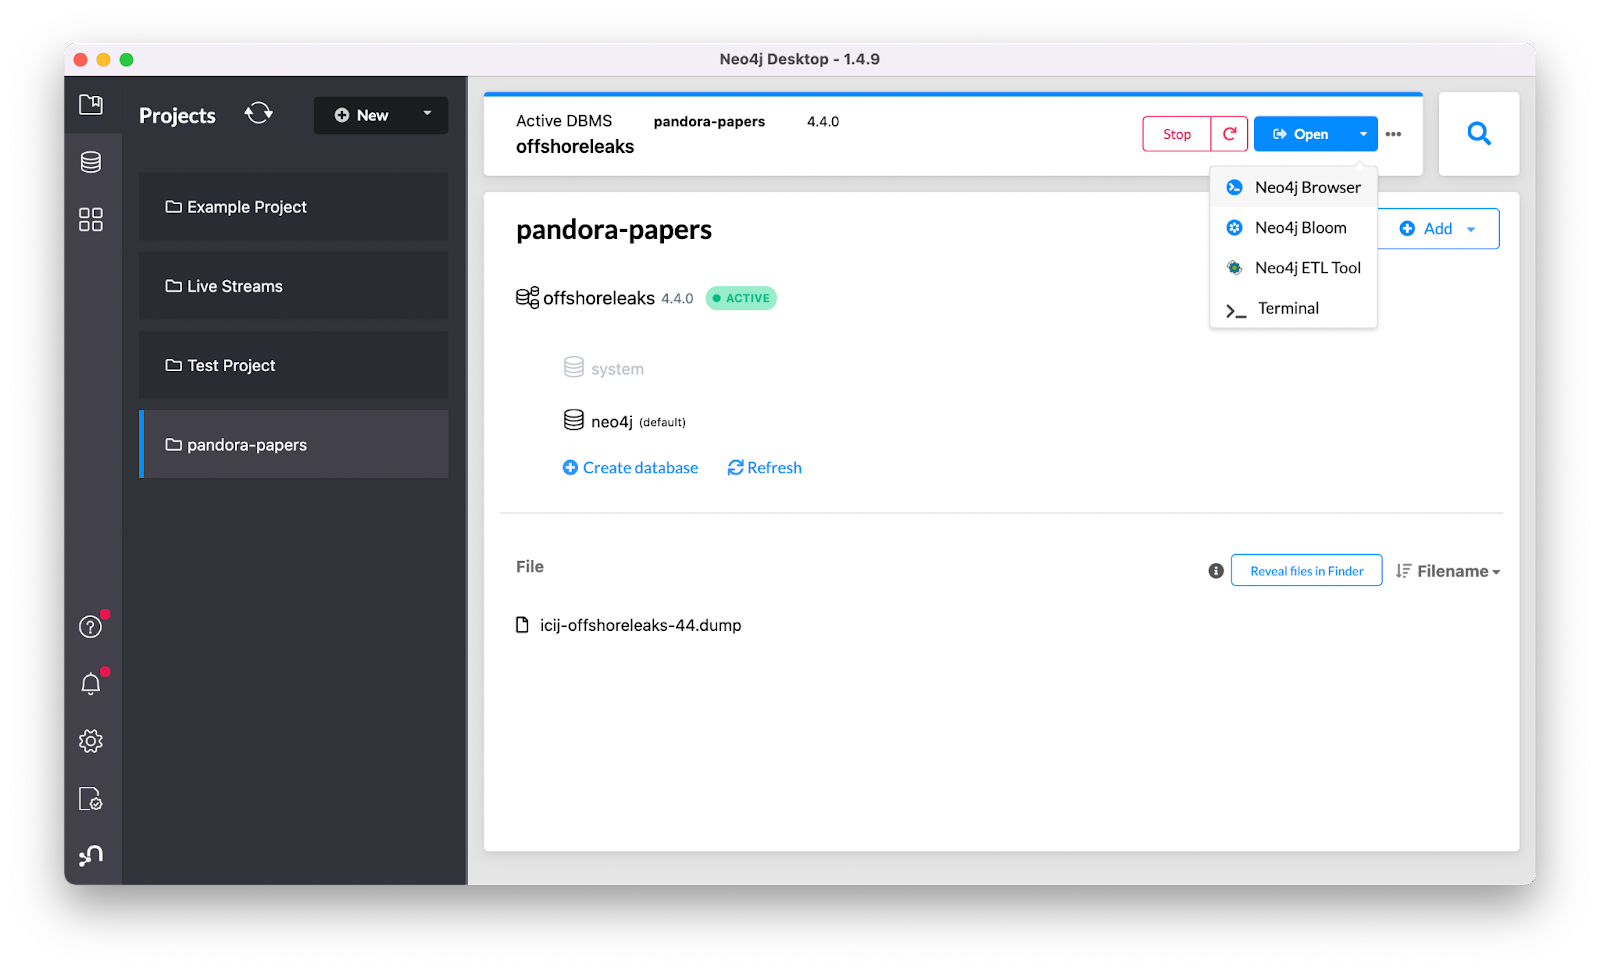Click the system database name
Viewport: 1600px width, 970px height.
click(617, 369)
